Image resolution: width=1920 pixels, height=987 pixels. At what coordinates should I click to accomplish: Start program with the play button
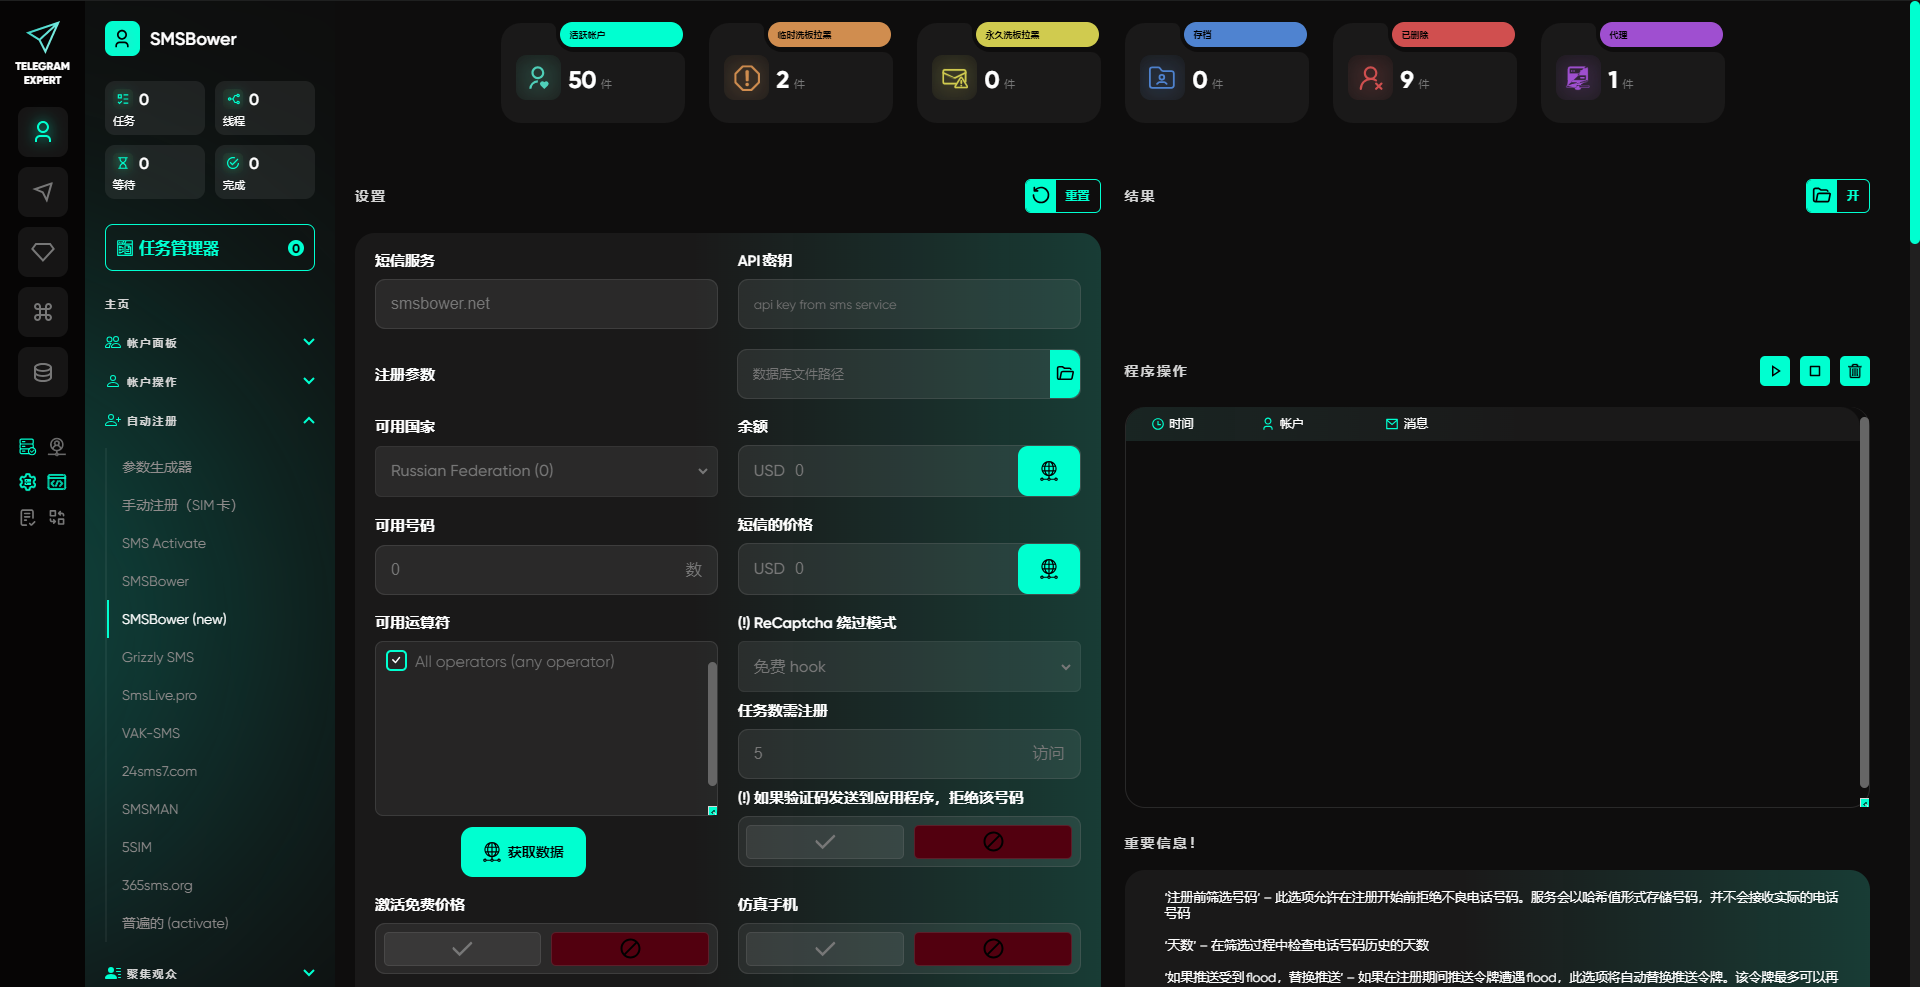click(1775, 371)
